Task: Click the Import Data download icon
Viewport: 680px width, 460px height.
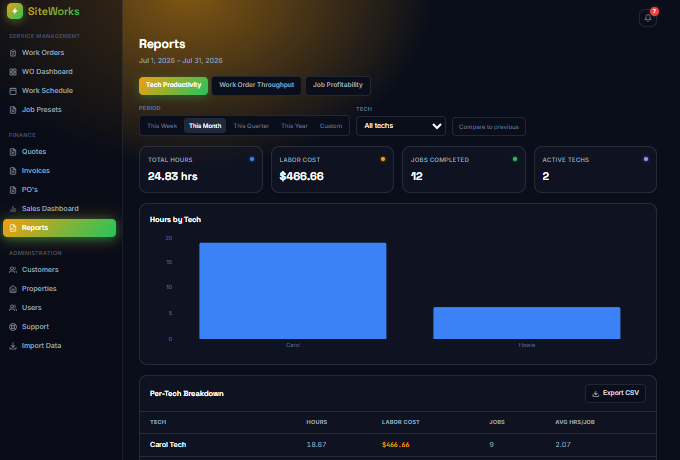Action: click(x=13, y=346)
